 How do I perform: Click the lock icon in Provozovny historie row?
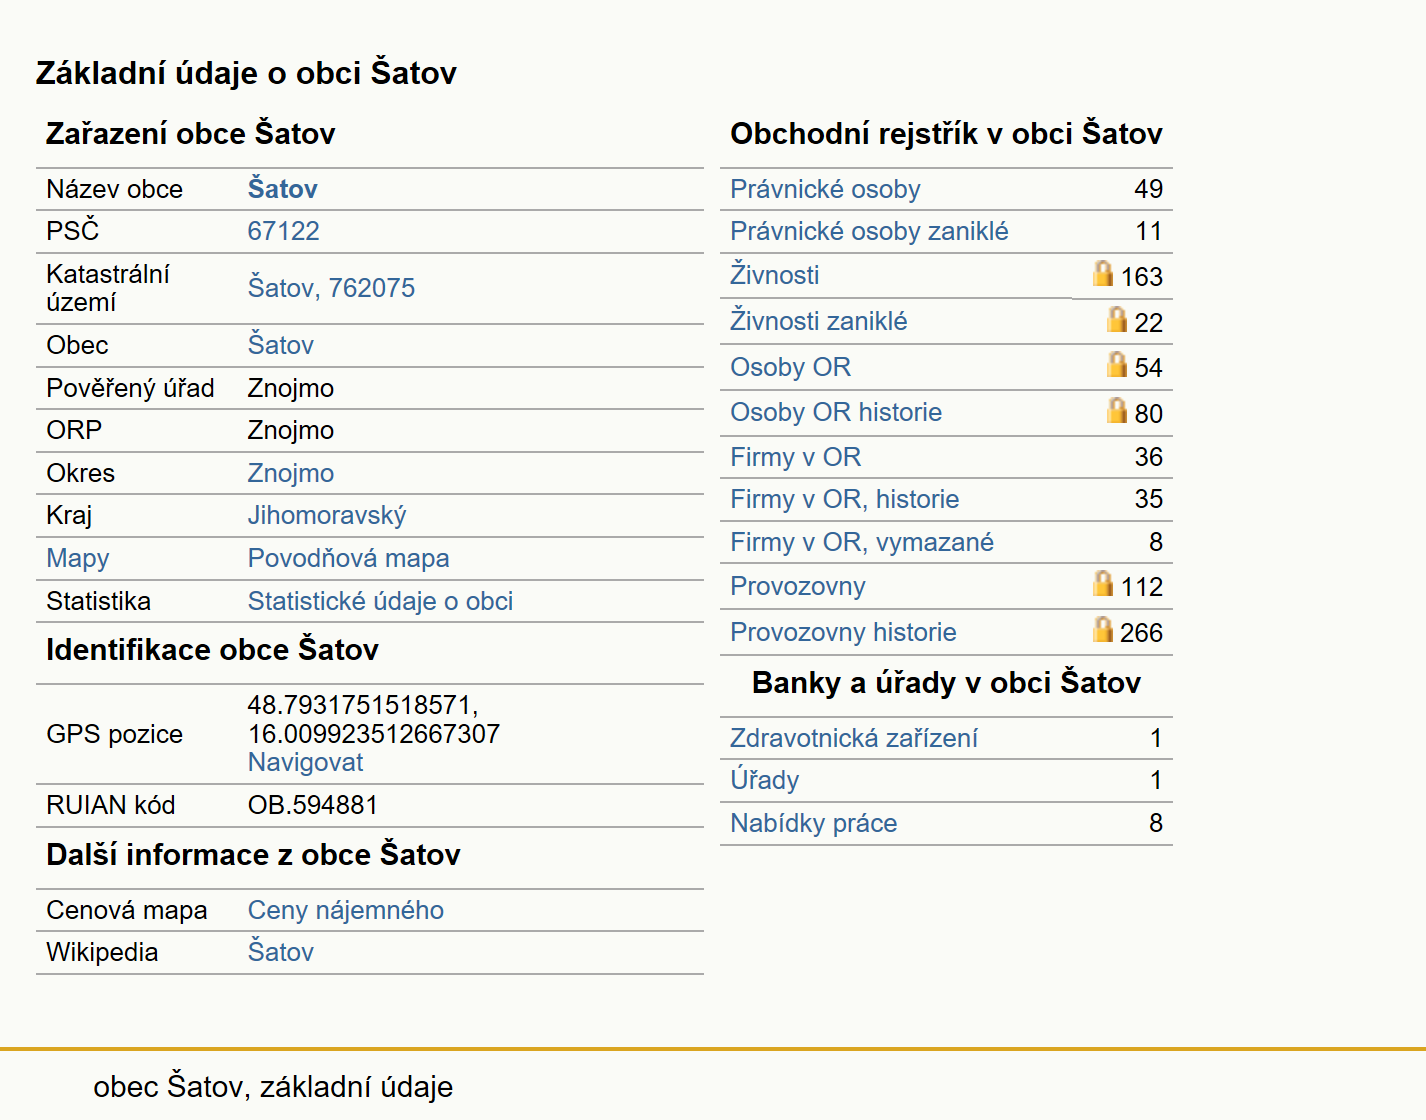pyautogui.click(x=1102, y=630)
